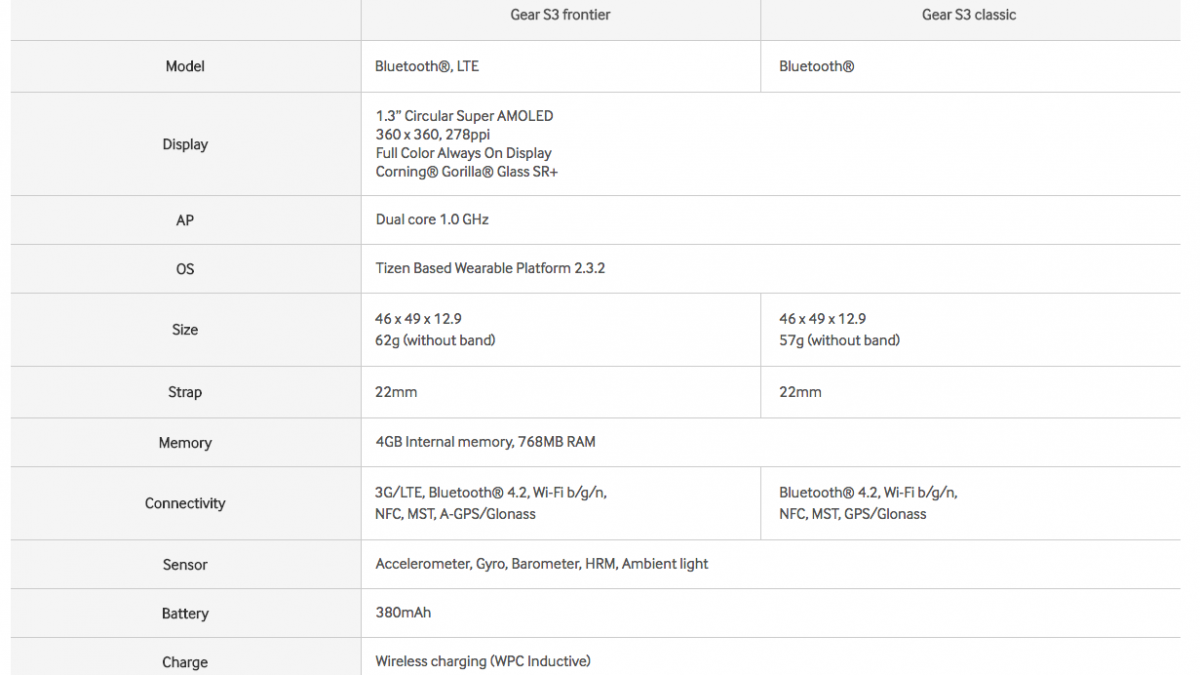
Task: Click the "Bluetooth®, LTE" model cell
Action: click(x=427, y=66)
